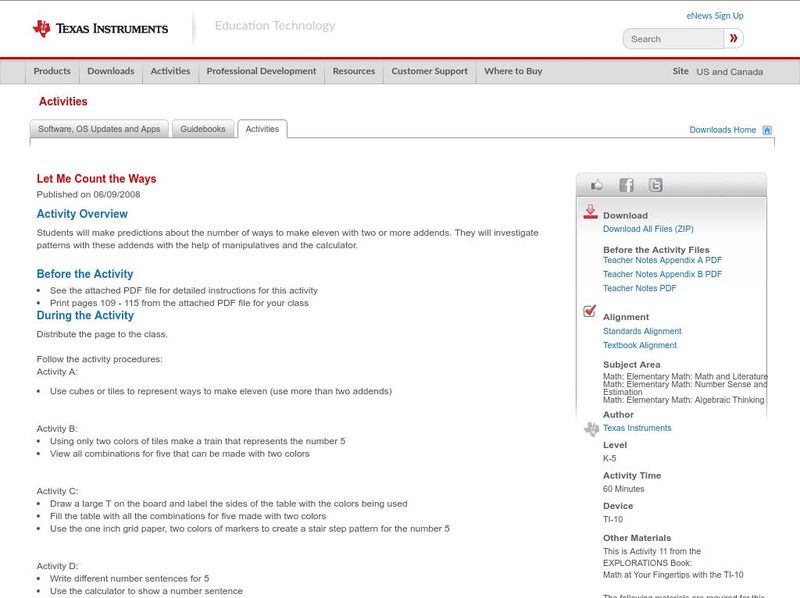
Task: Select the Where to Buy menu item
Action: point(511,71)
